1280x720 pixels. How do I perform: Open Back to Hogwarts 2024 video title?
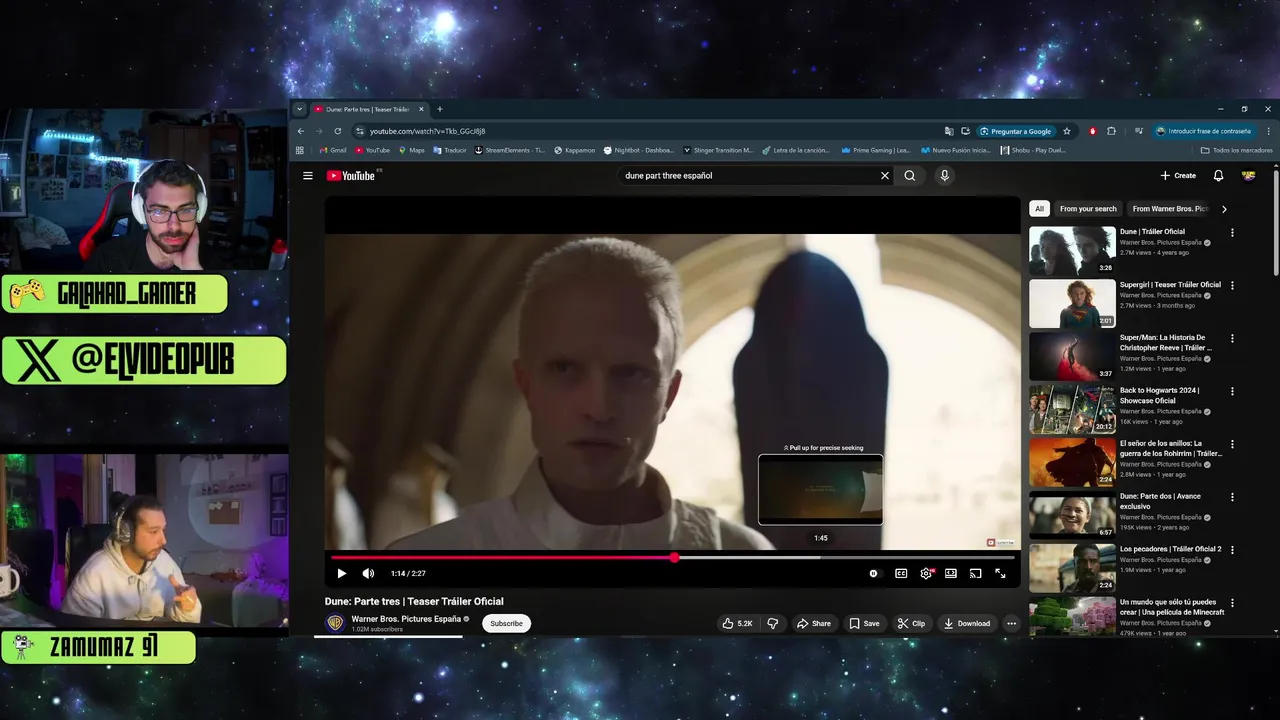(x=1160, y=396)
